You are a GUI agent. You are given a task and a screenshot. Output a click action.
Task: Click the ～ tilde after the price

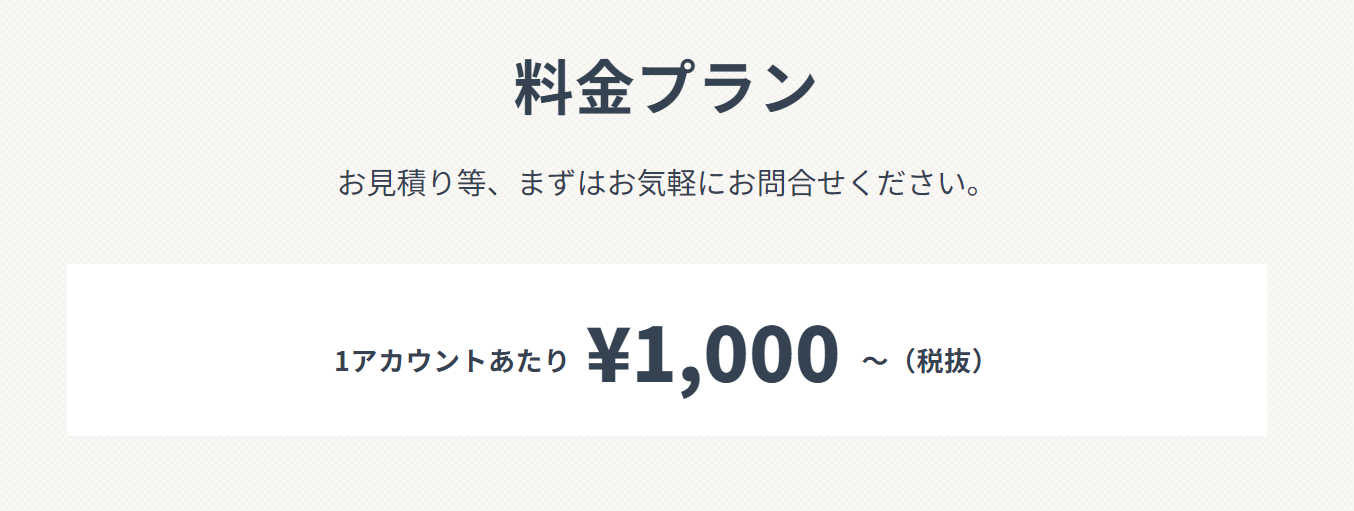click(874, 361)
